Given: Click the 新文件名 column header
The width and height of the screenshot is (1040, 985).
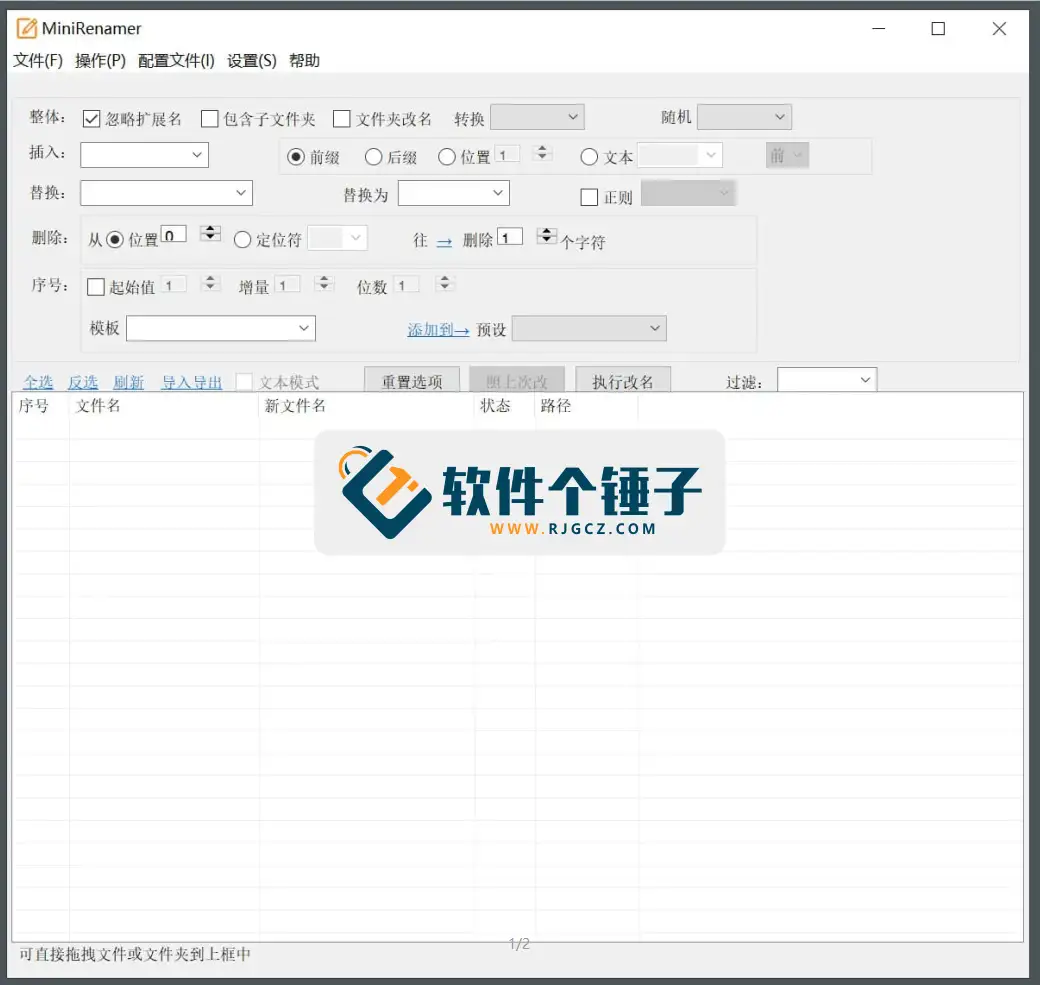Looking at the screenshot, I should [x=366, y=405].
